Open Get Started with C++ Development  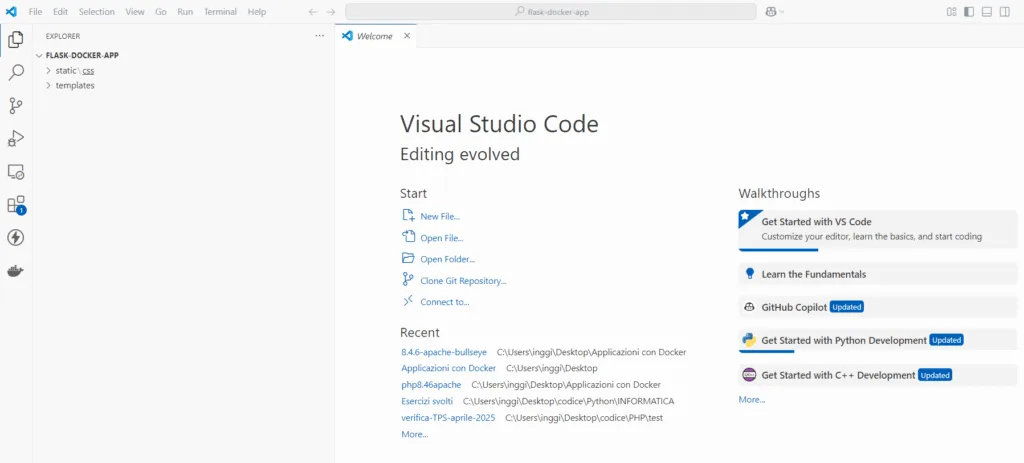(878, 375)
